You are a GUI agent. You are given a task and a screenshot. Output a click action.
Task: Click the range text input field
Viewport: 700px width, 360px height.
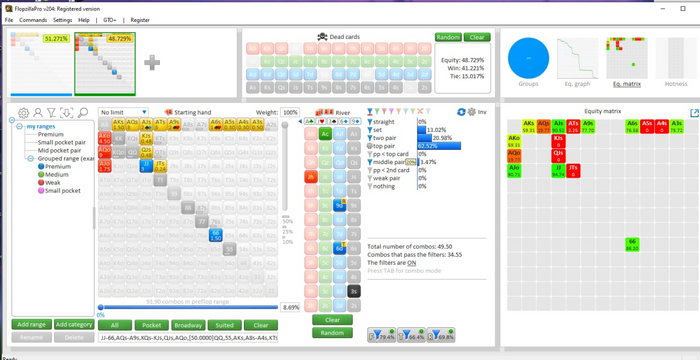[188, 339]
